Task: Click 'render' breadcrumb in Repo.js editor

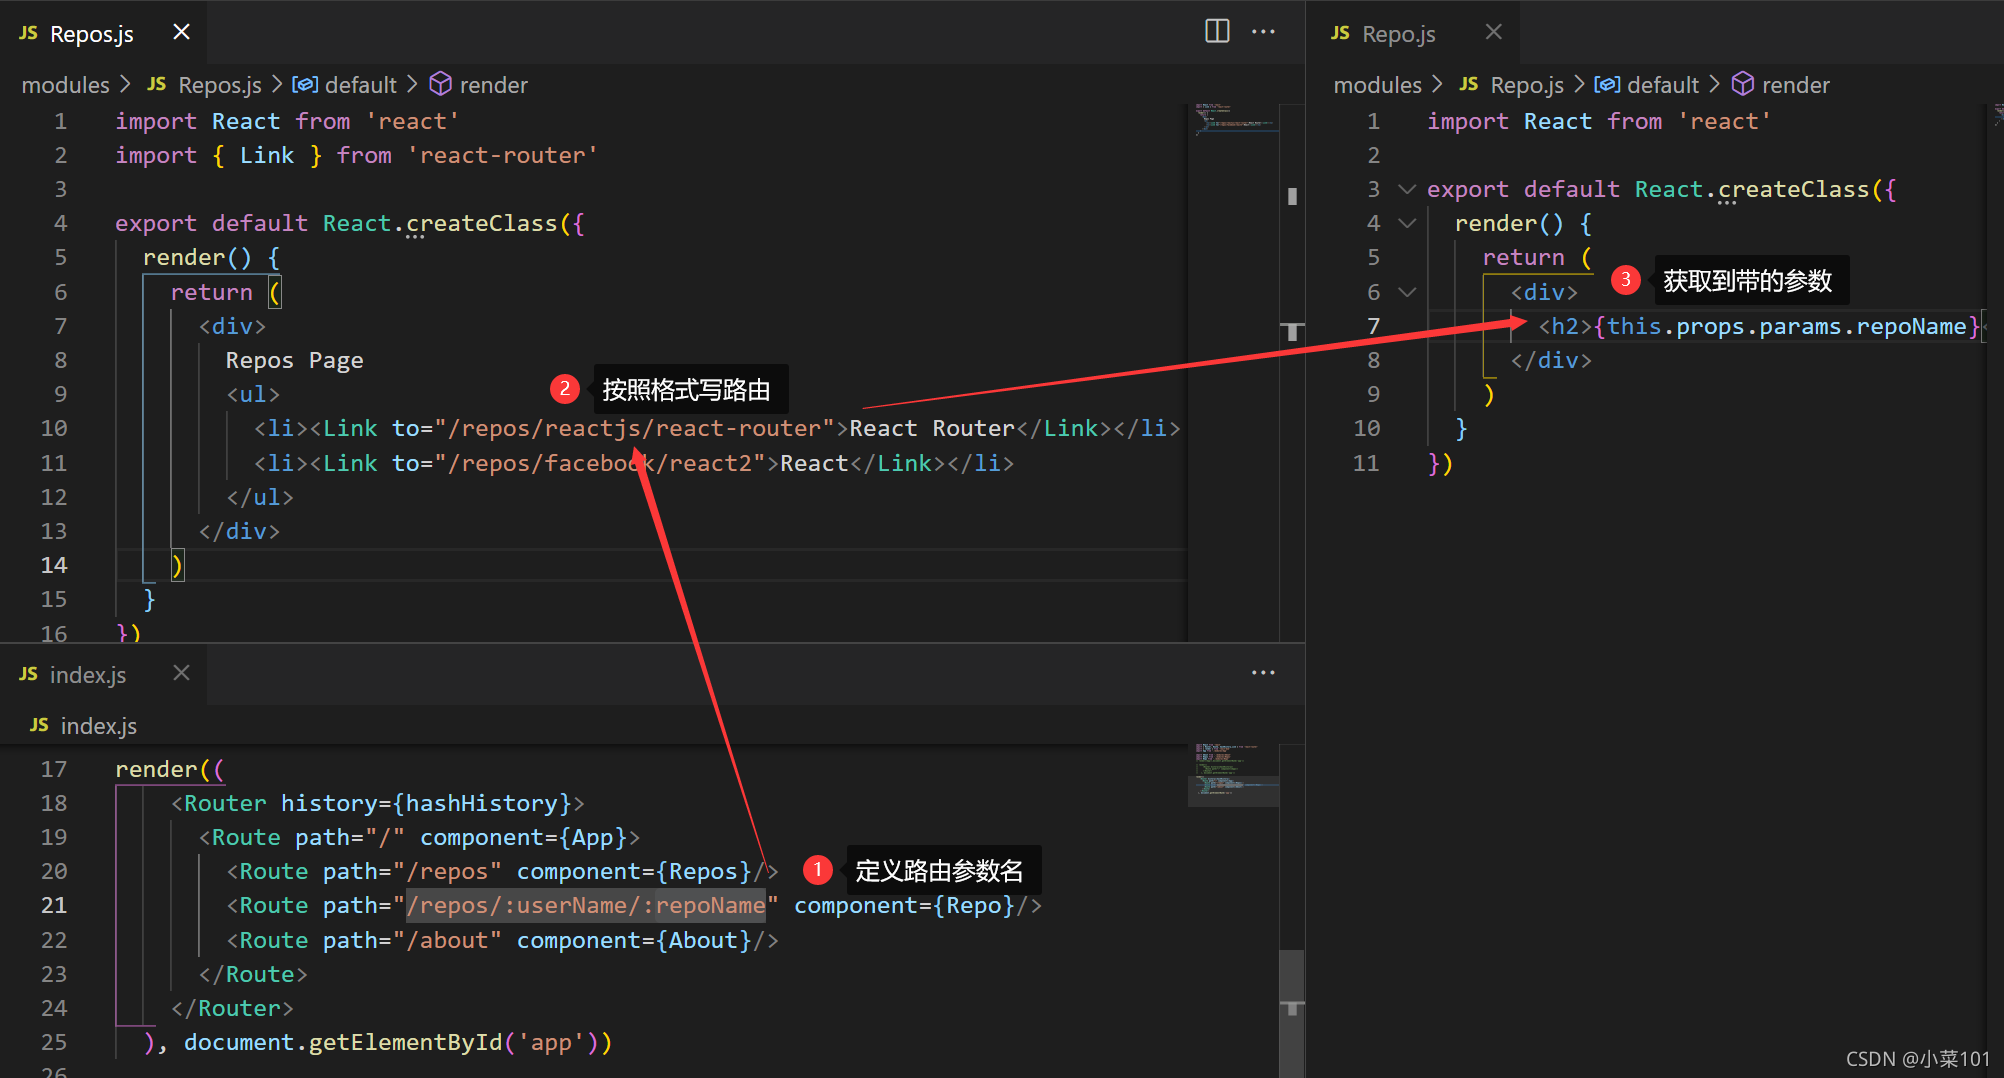Action: pos(1796,85)
